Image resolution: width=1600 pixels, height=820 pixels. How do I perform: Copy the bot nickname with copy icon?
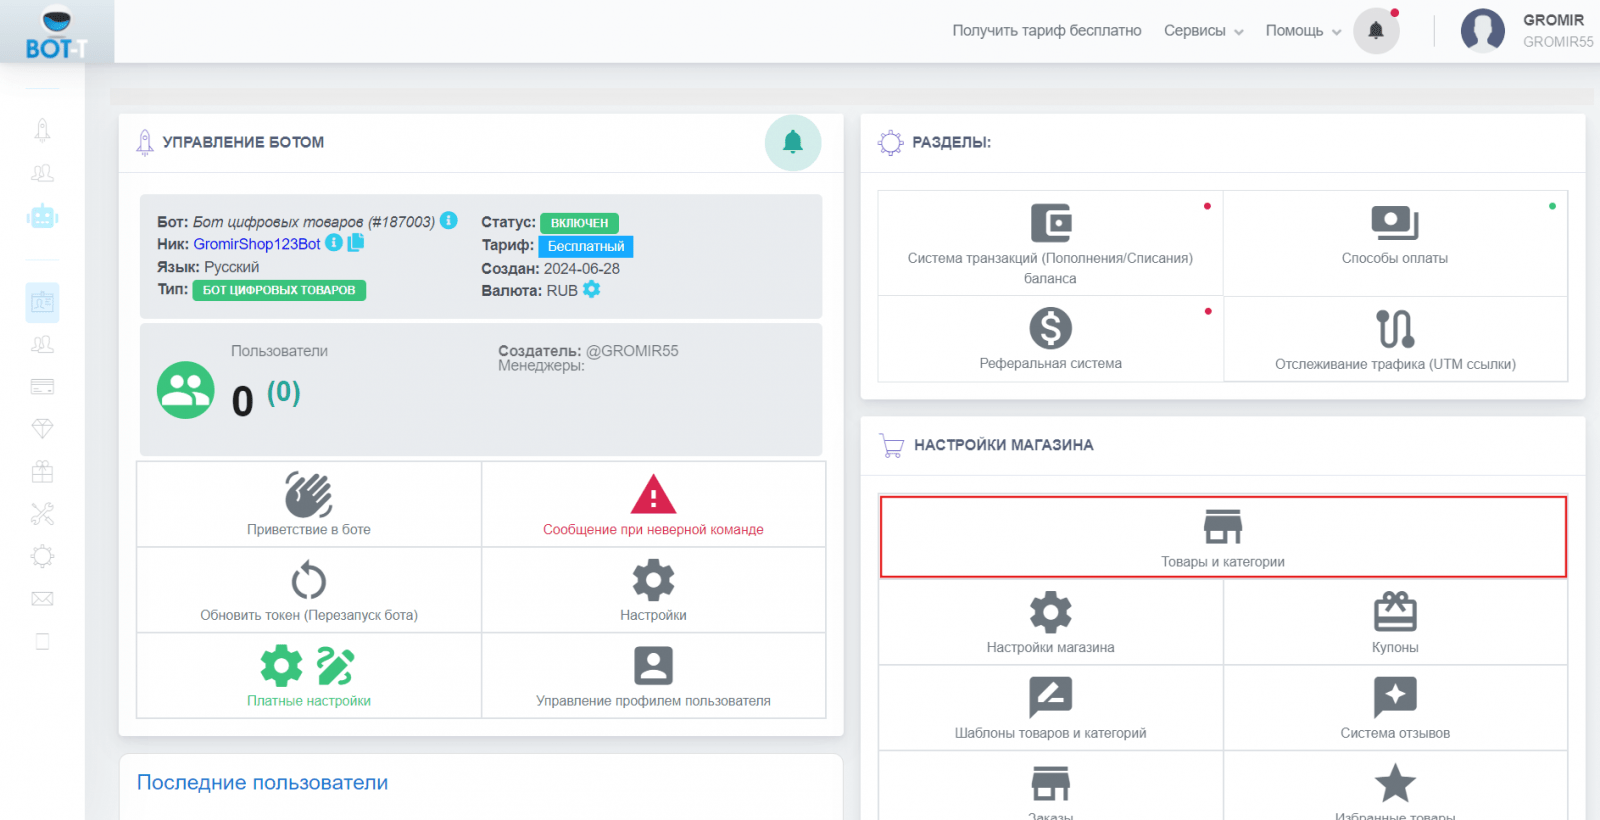pyautogui.click(x=356, y=243)
